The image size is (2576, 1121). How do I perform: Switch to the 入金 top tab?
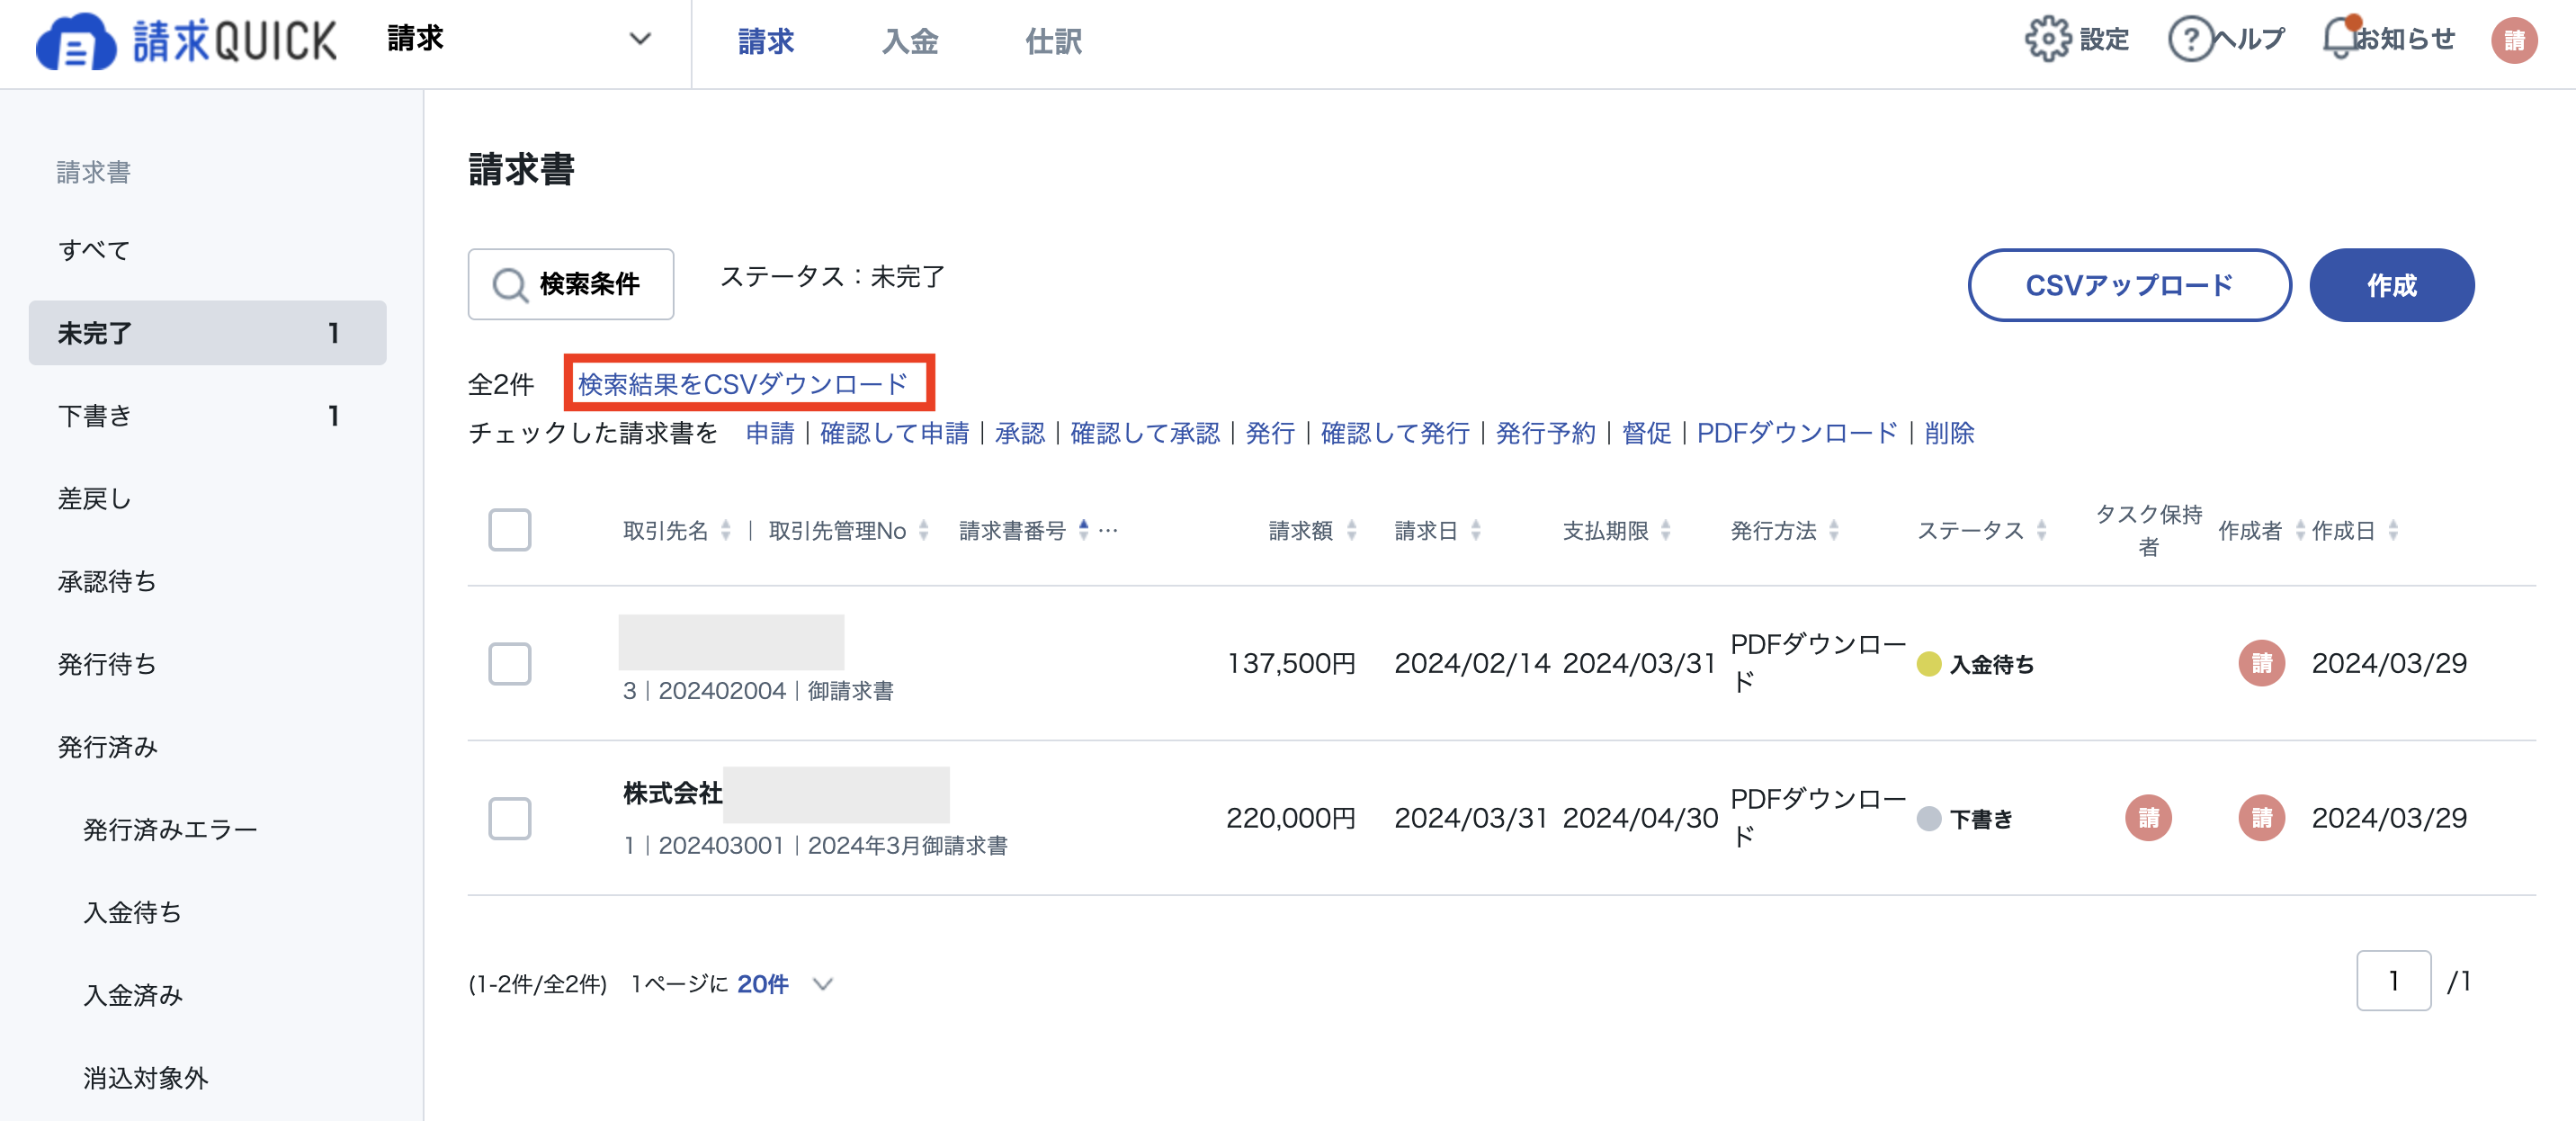909,41
